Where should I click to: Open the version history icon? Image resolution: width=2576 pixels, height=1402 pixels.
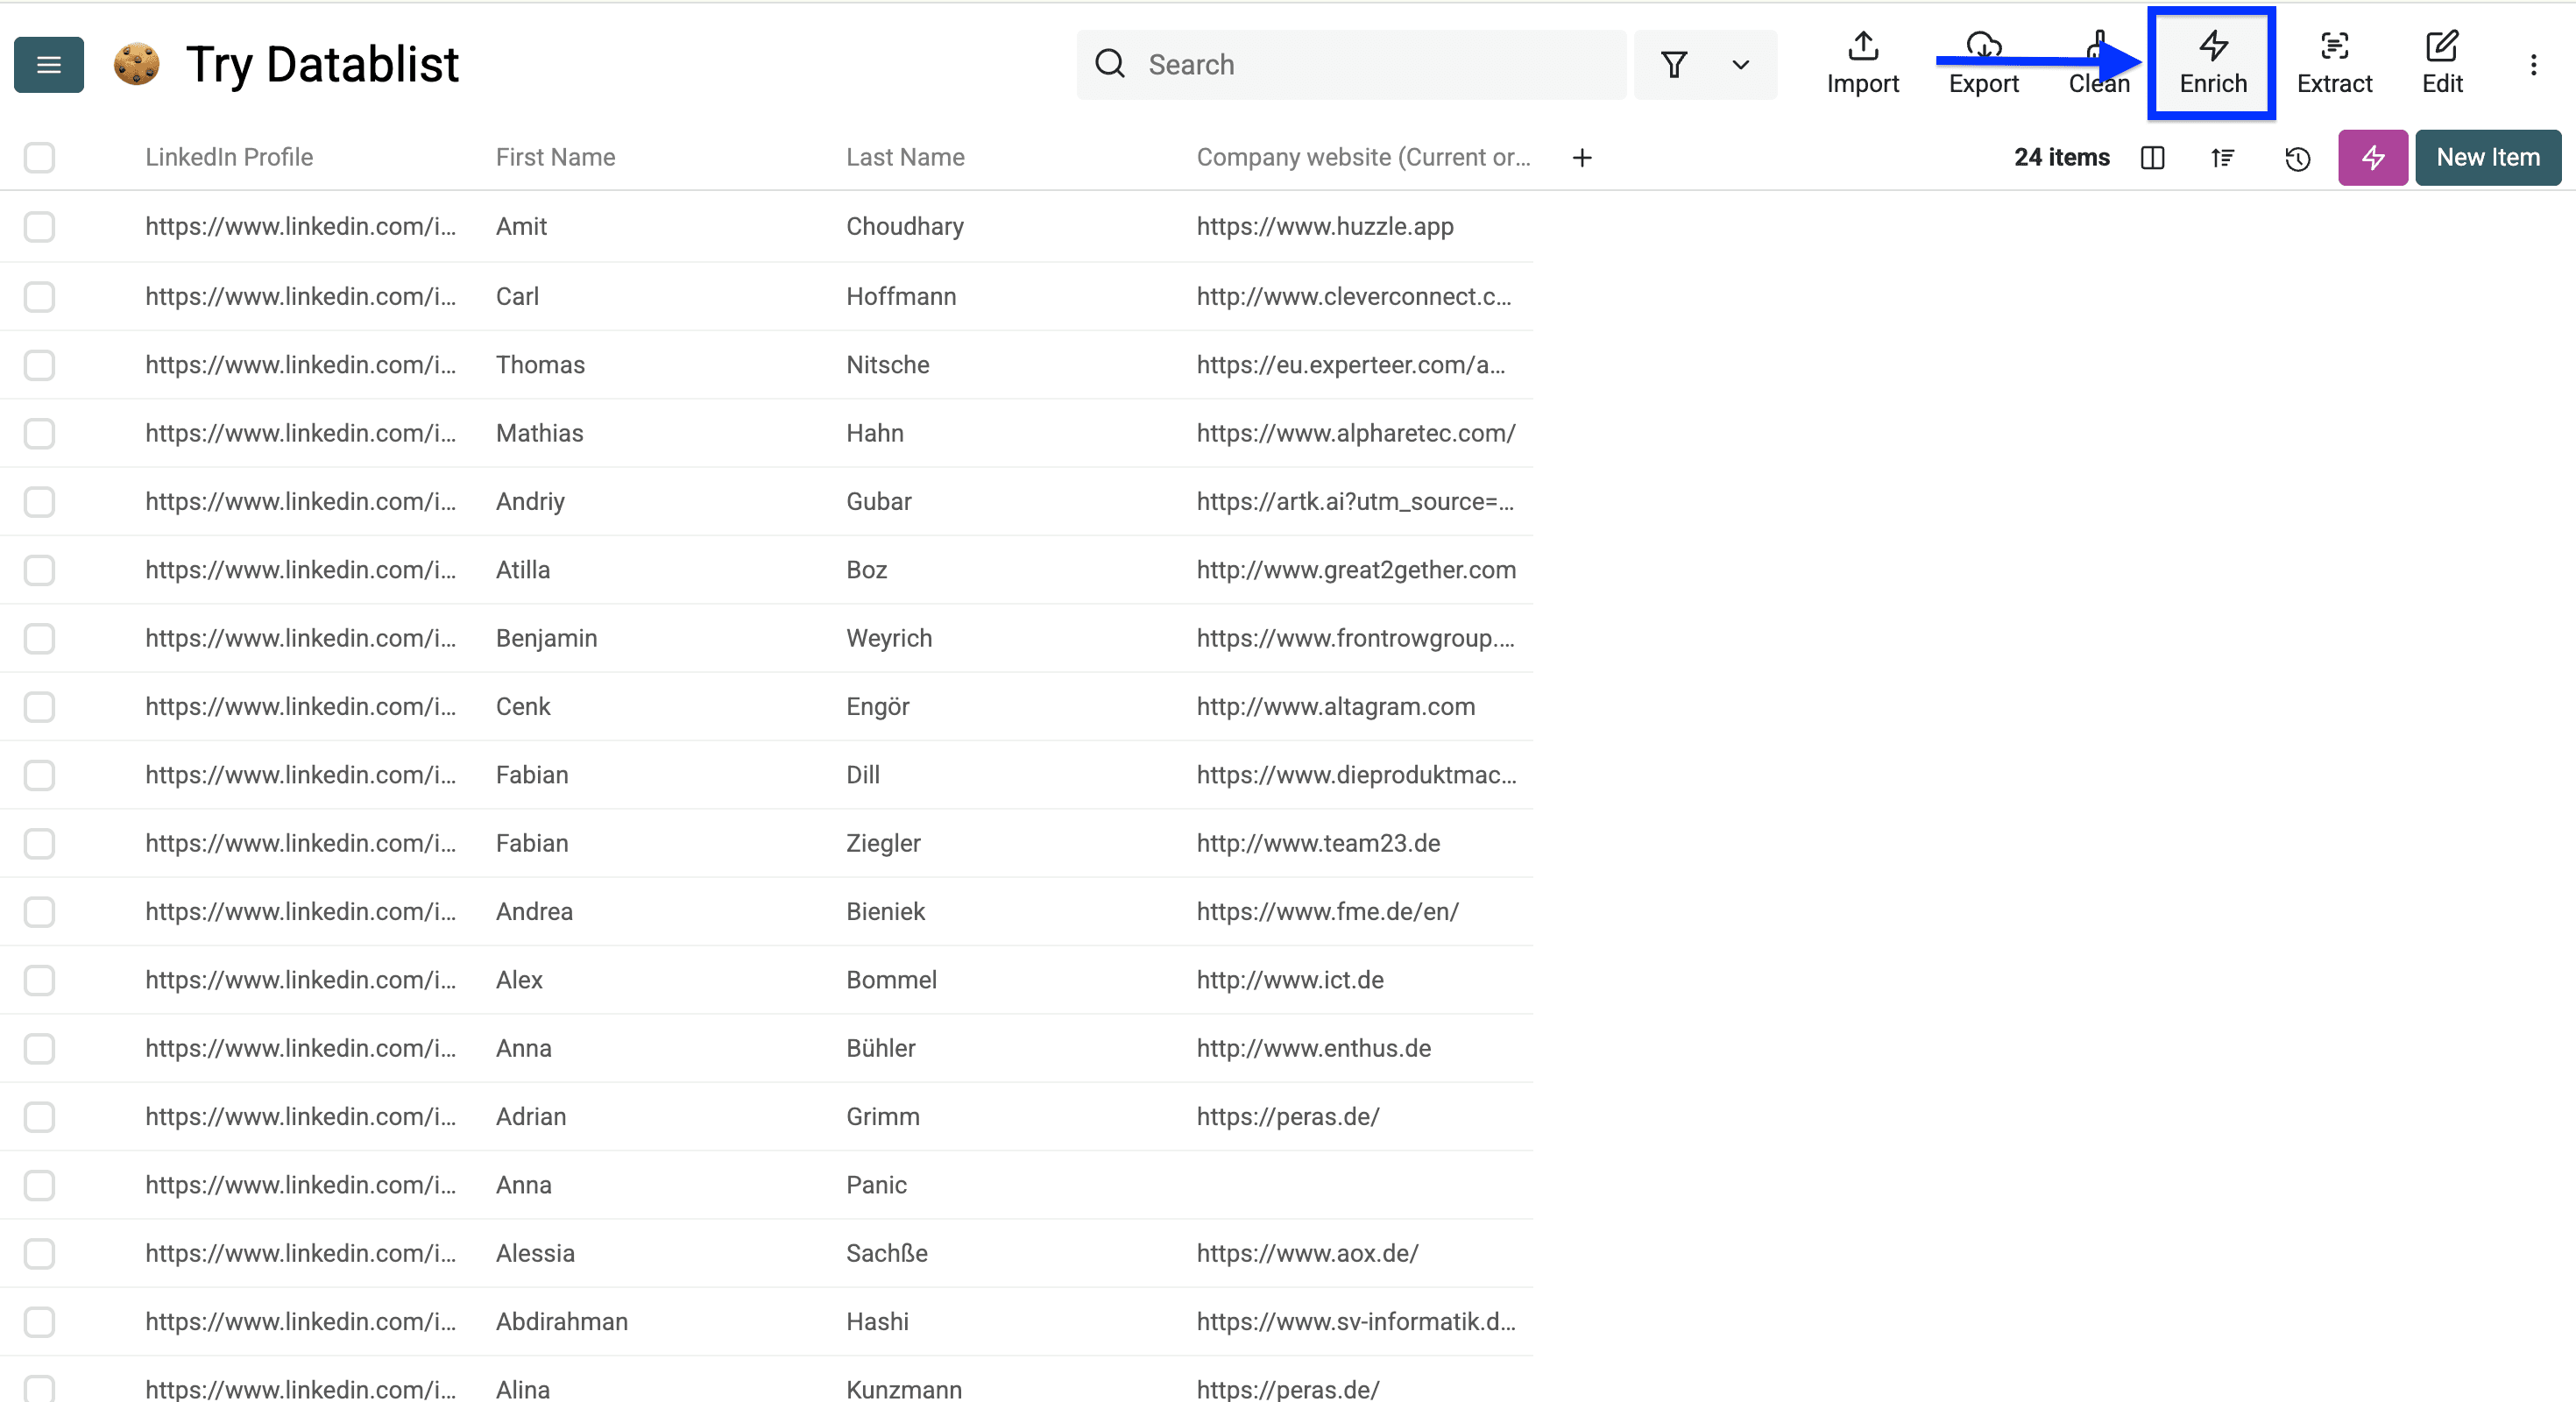click(x=2297, y=158)
